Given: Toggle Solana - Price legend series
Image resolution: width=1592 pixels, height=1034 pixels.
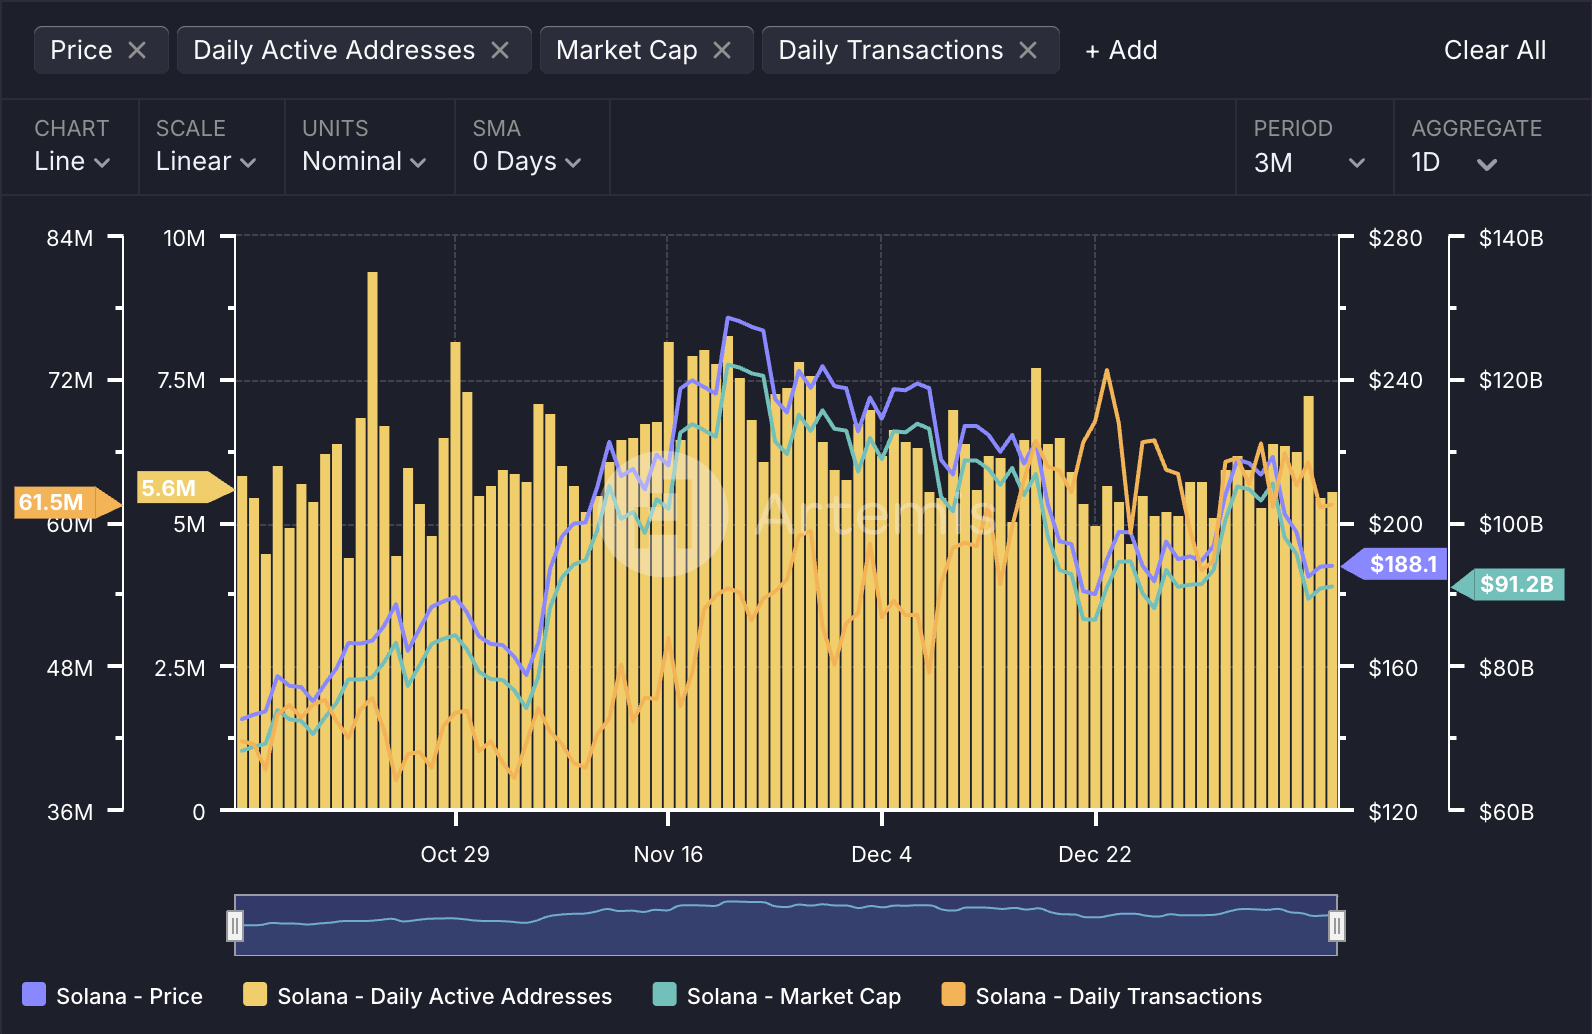Looking at the screenshot, I should coord(113,996).
